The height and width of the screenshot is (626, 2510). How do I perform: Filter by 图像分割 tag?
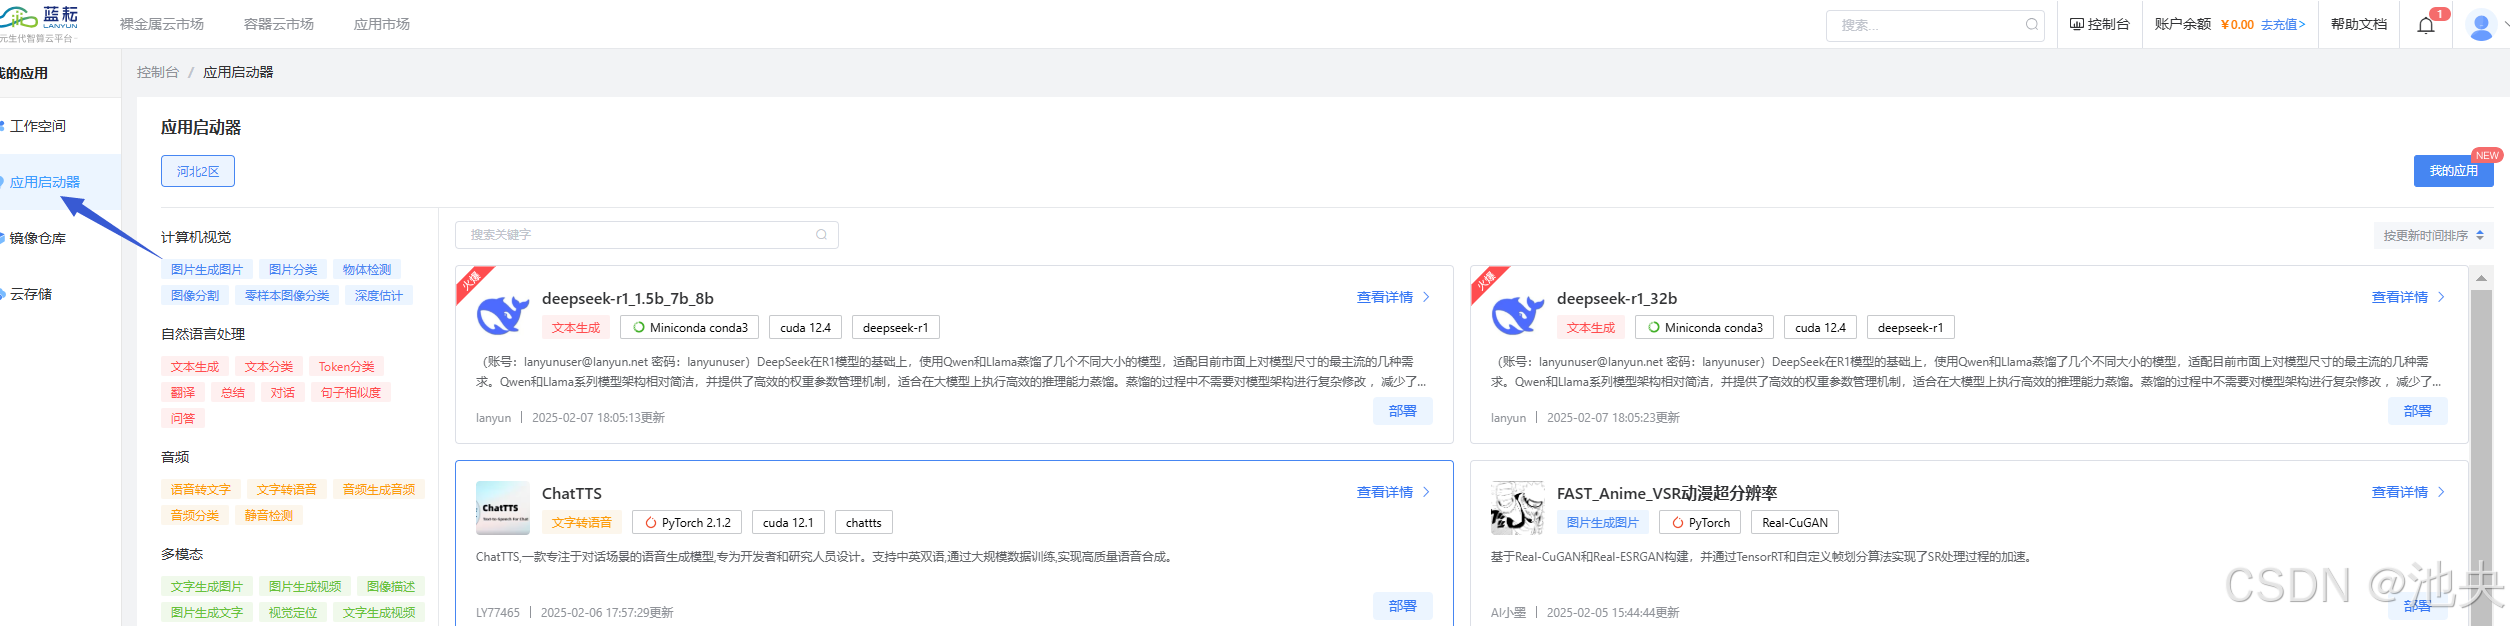[195, 296]
